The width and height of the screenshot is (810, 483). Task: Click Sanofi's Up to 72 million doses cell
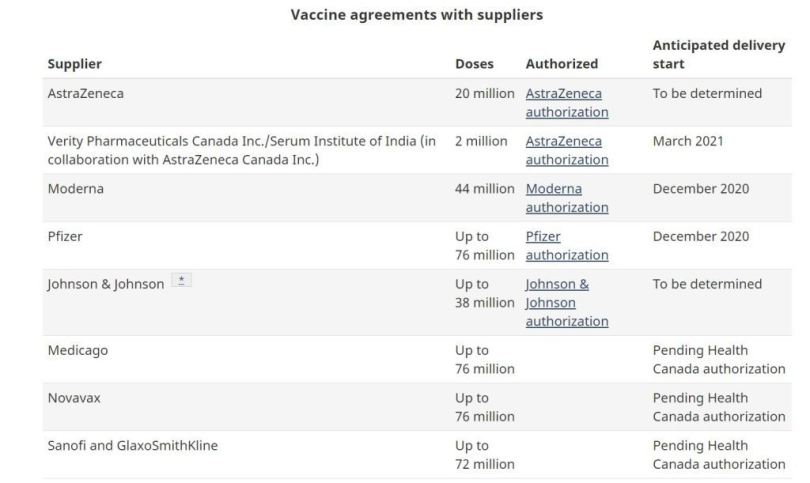click(x=484, y=455)
